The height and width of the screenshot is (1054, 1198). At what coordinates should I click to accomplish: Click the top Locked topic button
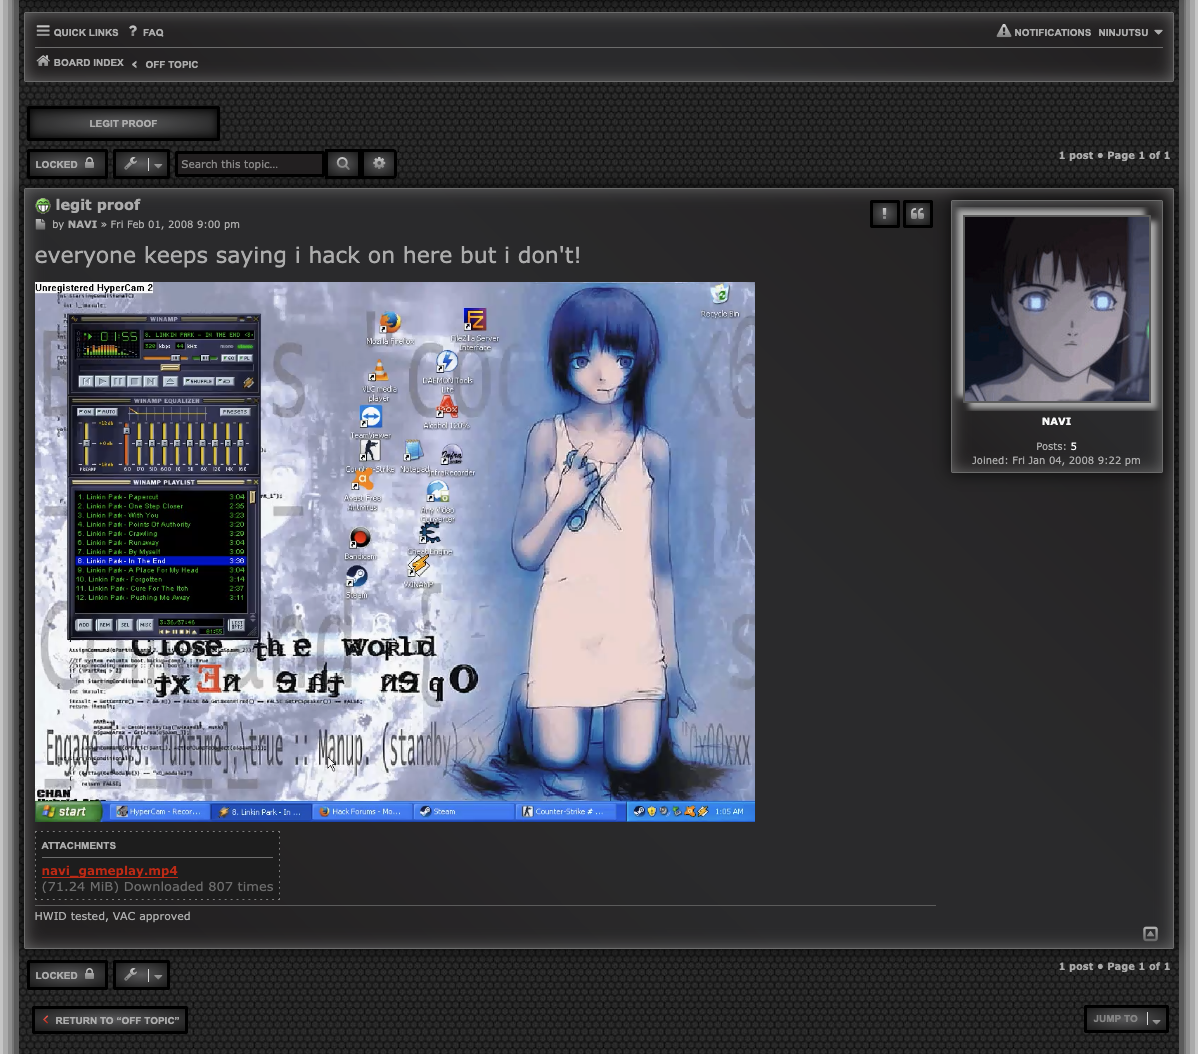[x=66, y=163]
